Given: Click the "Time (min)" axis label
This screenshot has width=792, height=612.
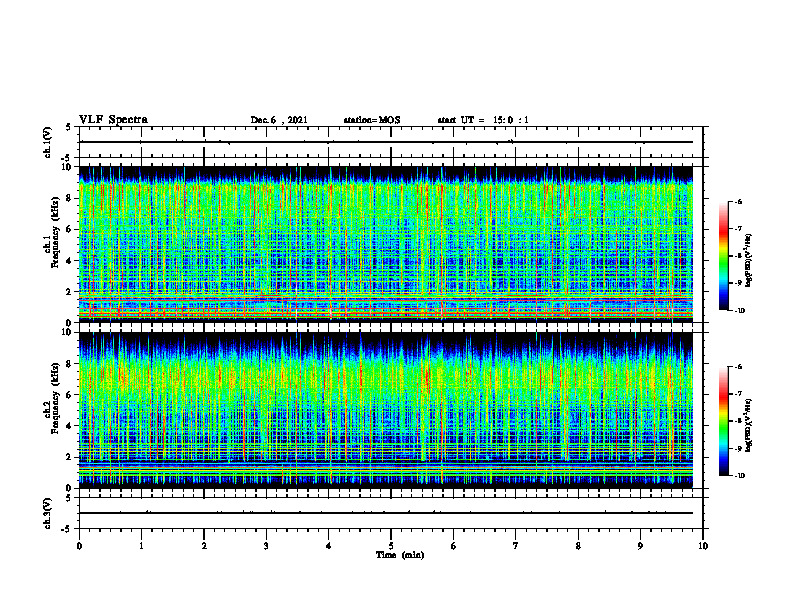Looking at the screenshot, I should [400, 555].
